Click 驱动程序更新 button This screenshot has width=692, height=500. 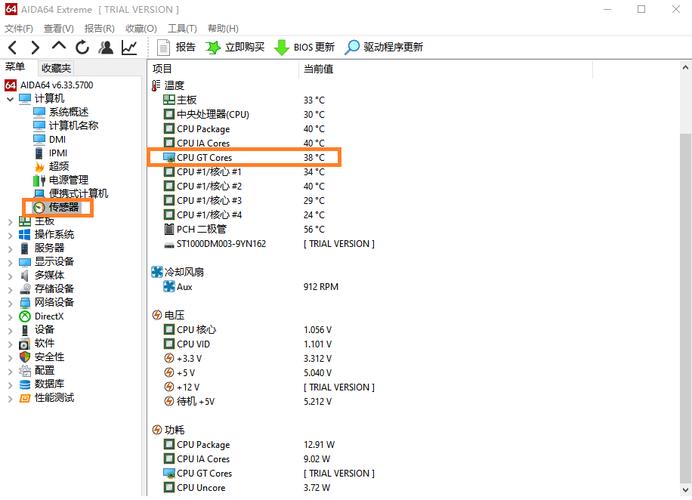coord(384,47)
